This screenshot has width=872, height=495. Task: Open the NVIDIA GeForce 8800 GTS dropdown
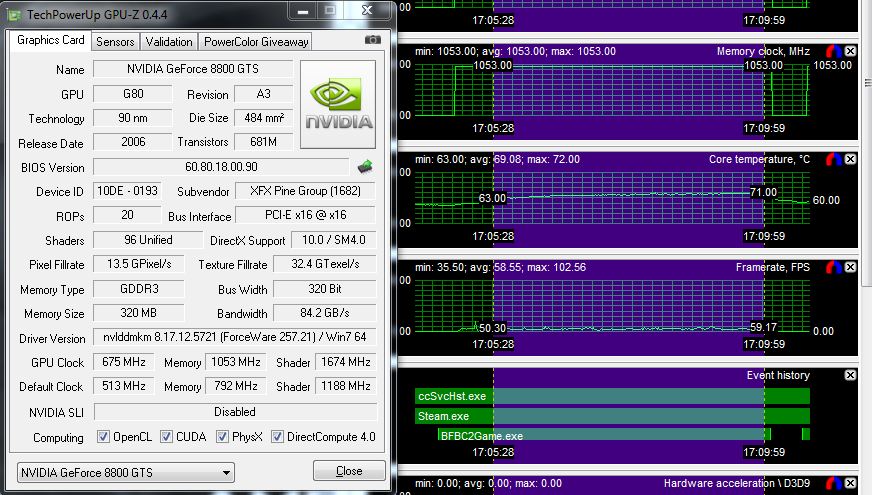(x=126, y=472)
